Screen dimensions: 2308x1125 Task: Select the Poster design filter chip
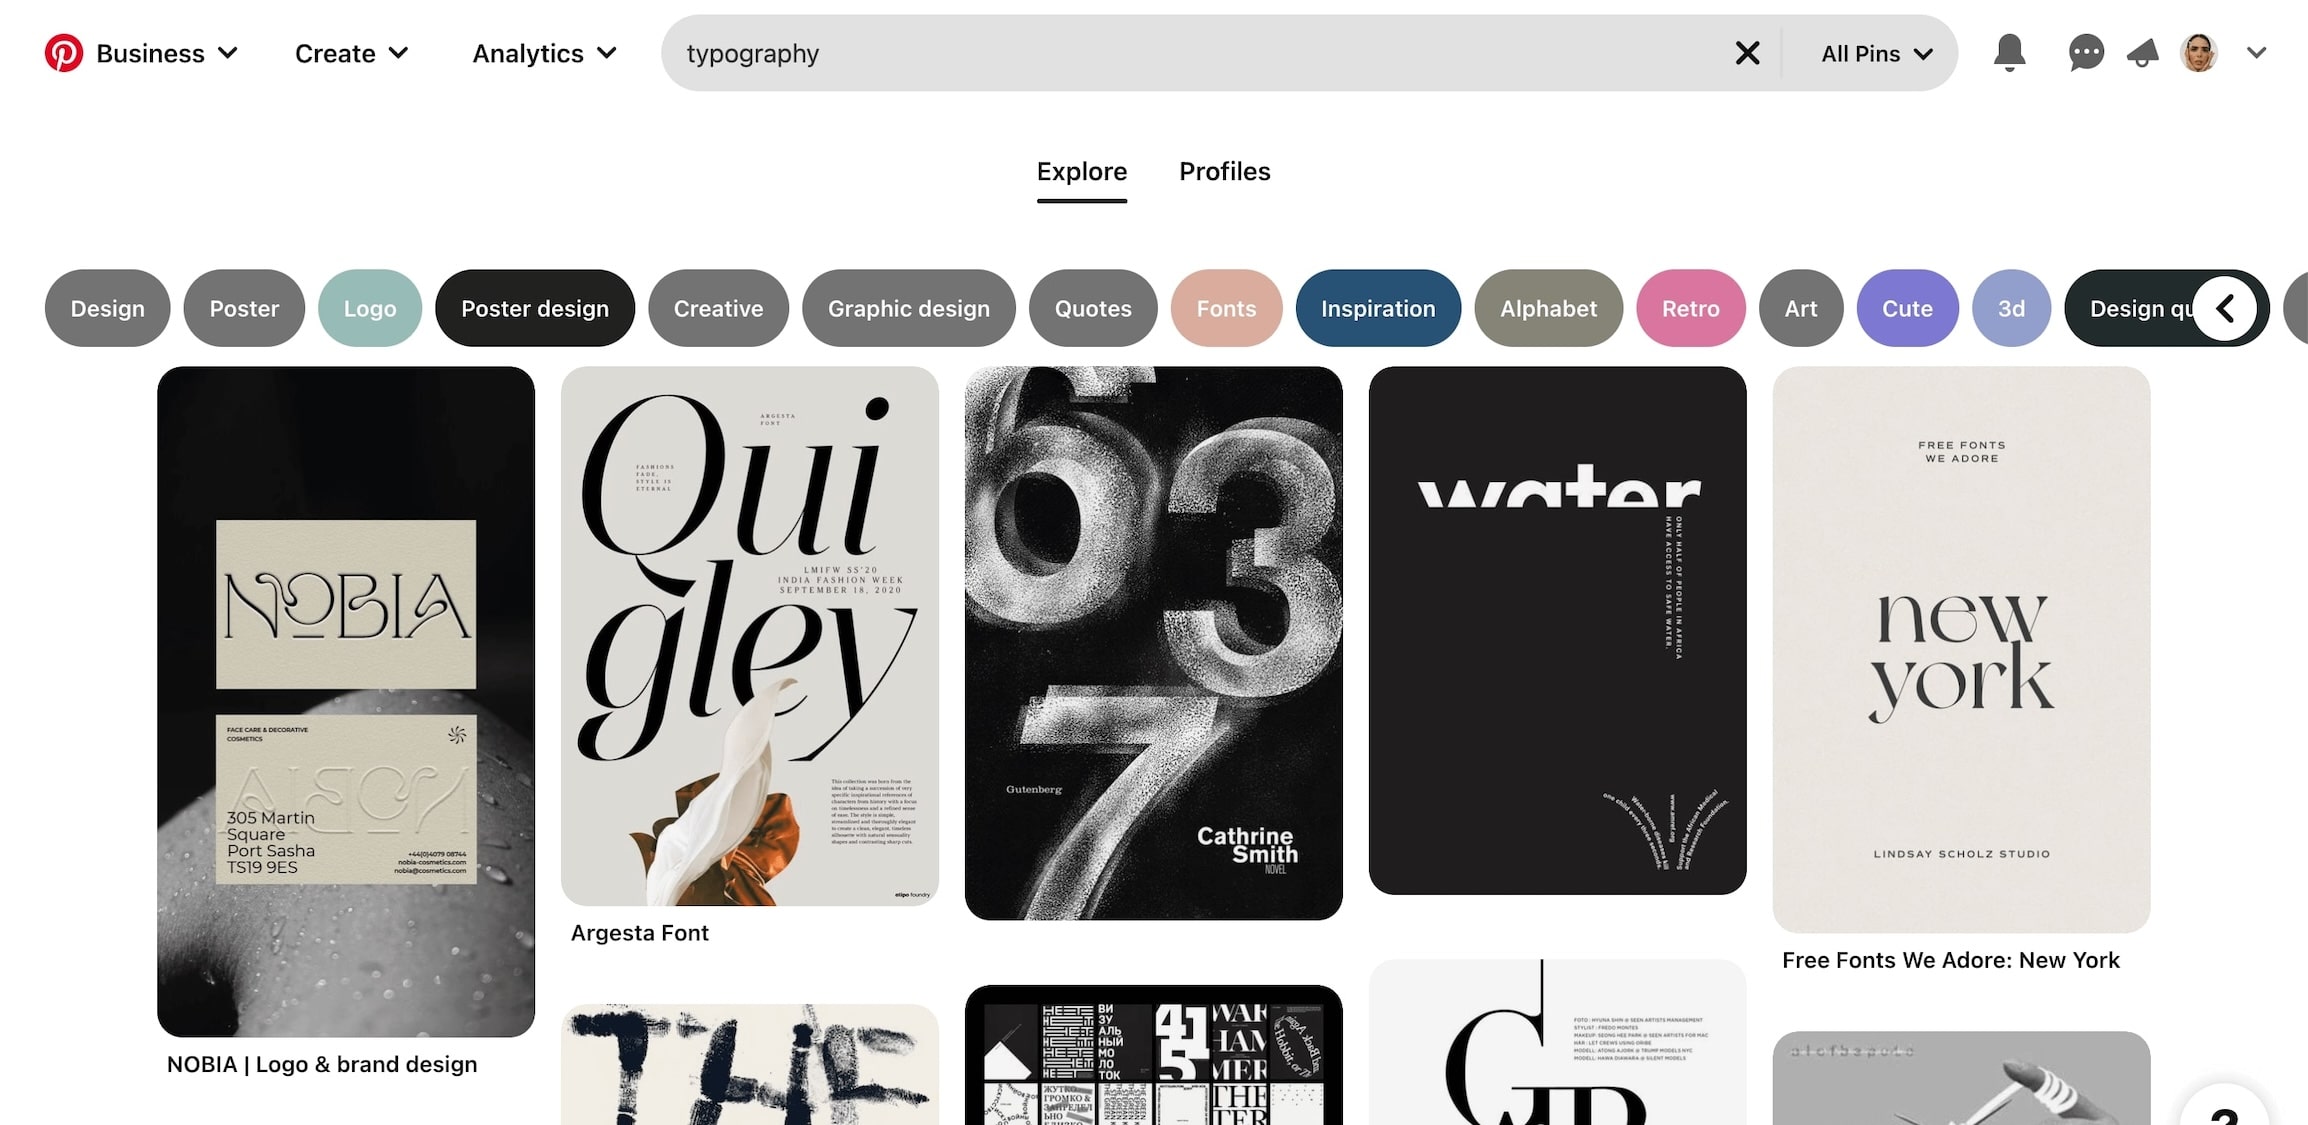tap(535, 308)
